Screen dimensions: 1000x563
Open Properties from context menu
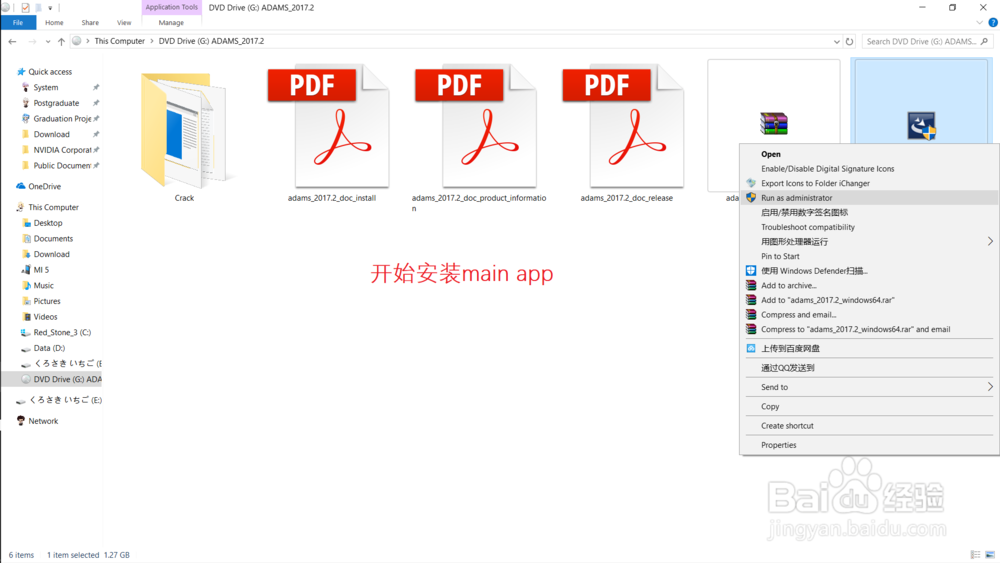pyautogui.click(x=869, y=445)
